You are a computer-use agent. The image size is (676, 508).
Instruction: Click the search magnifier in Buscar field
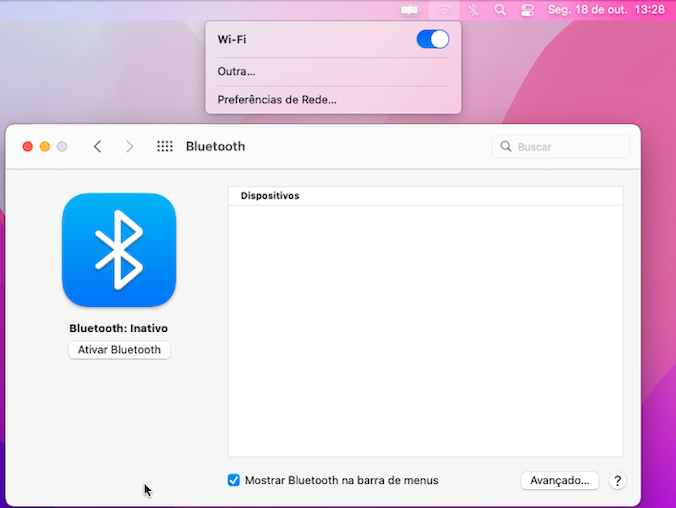click(506, 147)
